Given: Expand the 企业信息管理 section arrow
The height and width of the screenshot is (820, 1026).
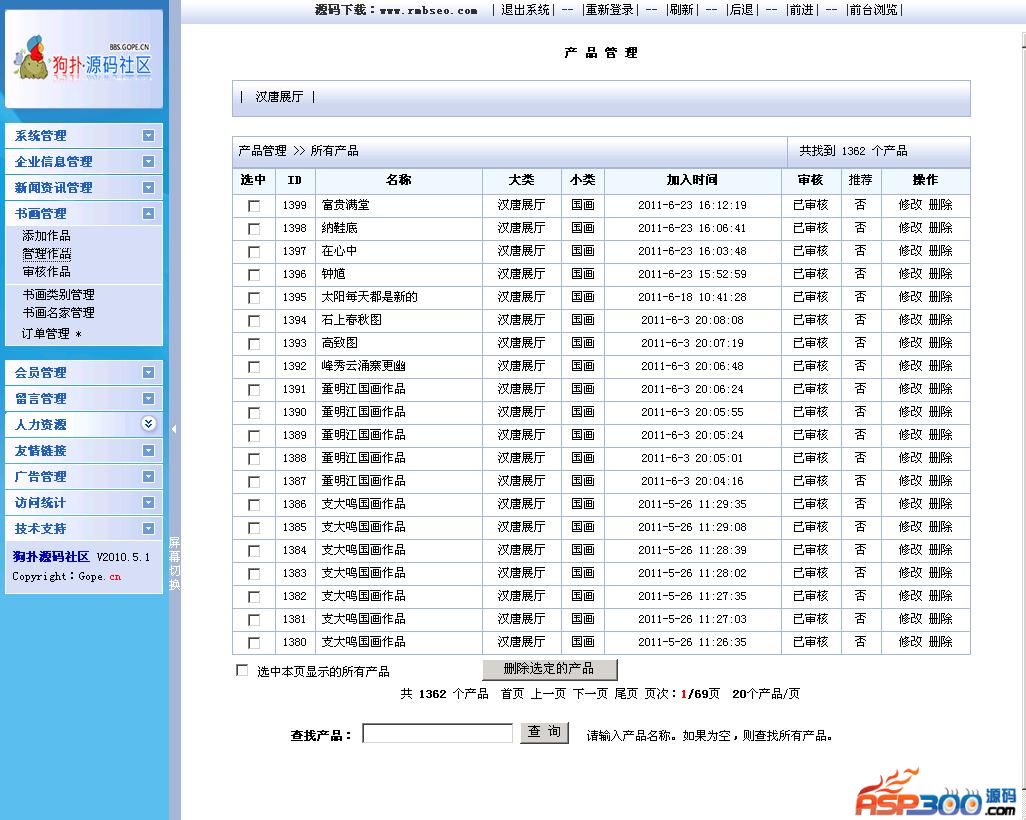Looking at the screenshot, I should [149, 162].
